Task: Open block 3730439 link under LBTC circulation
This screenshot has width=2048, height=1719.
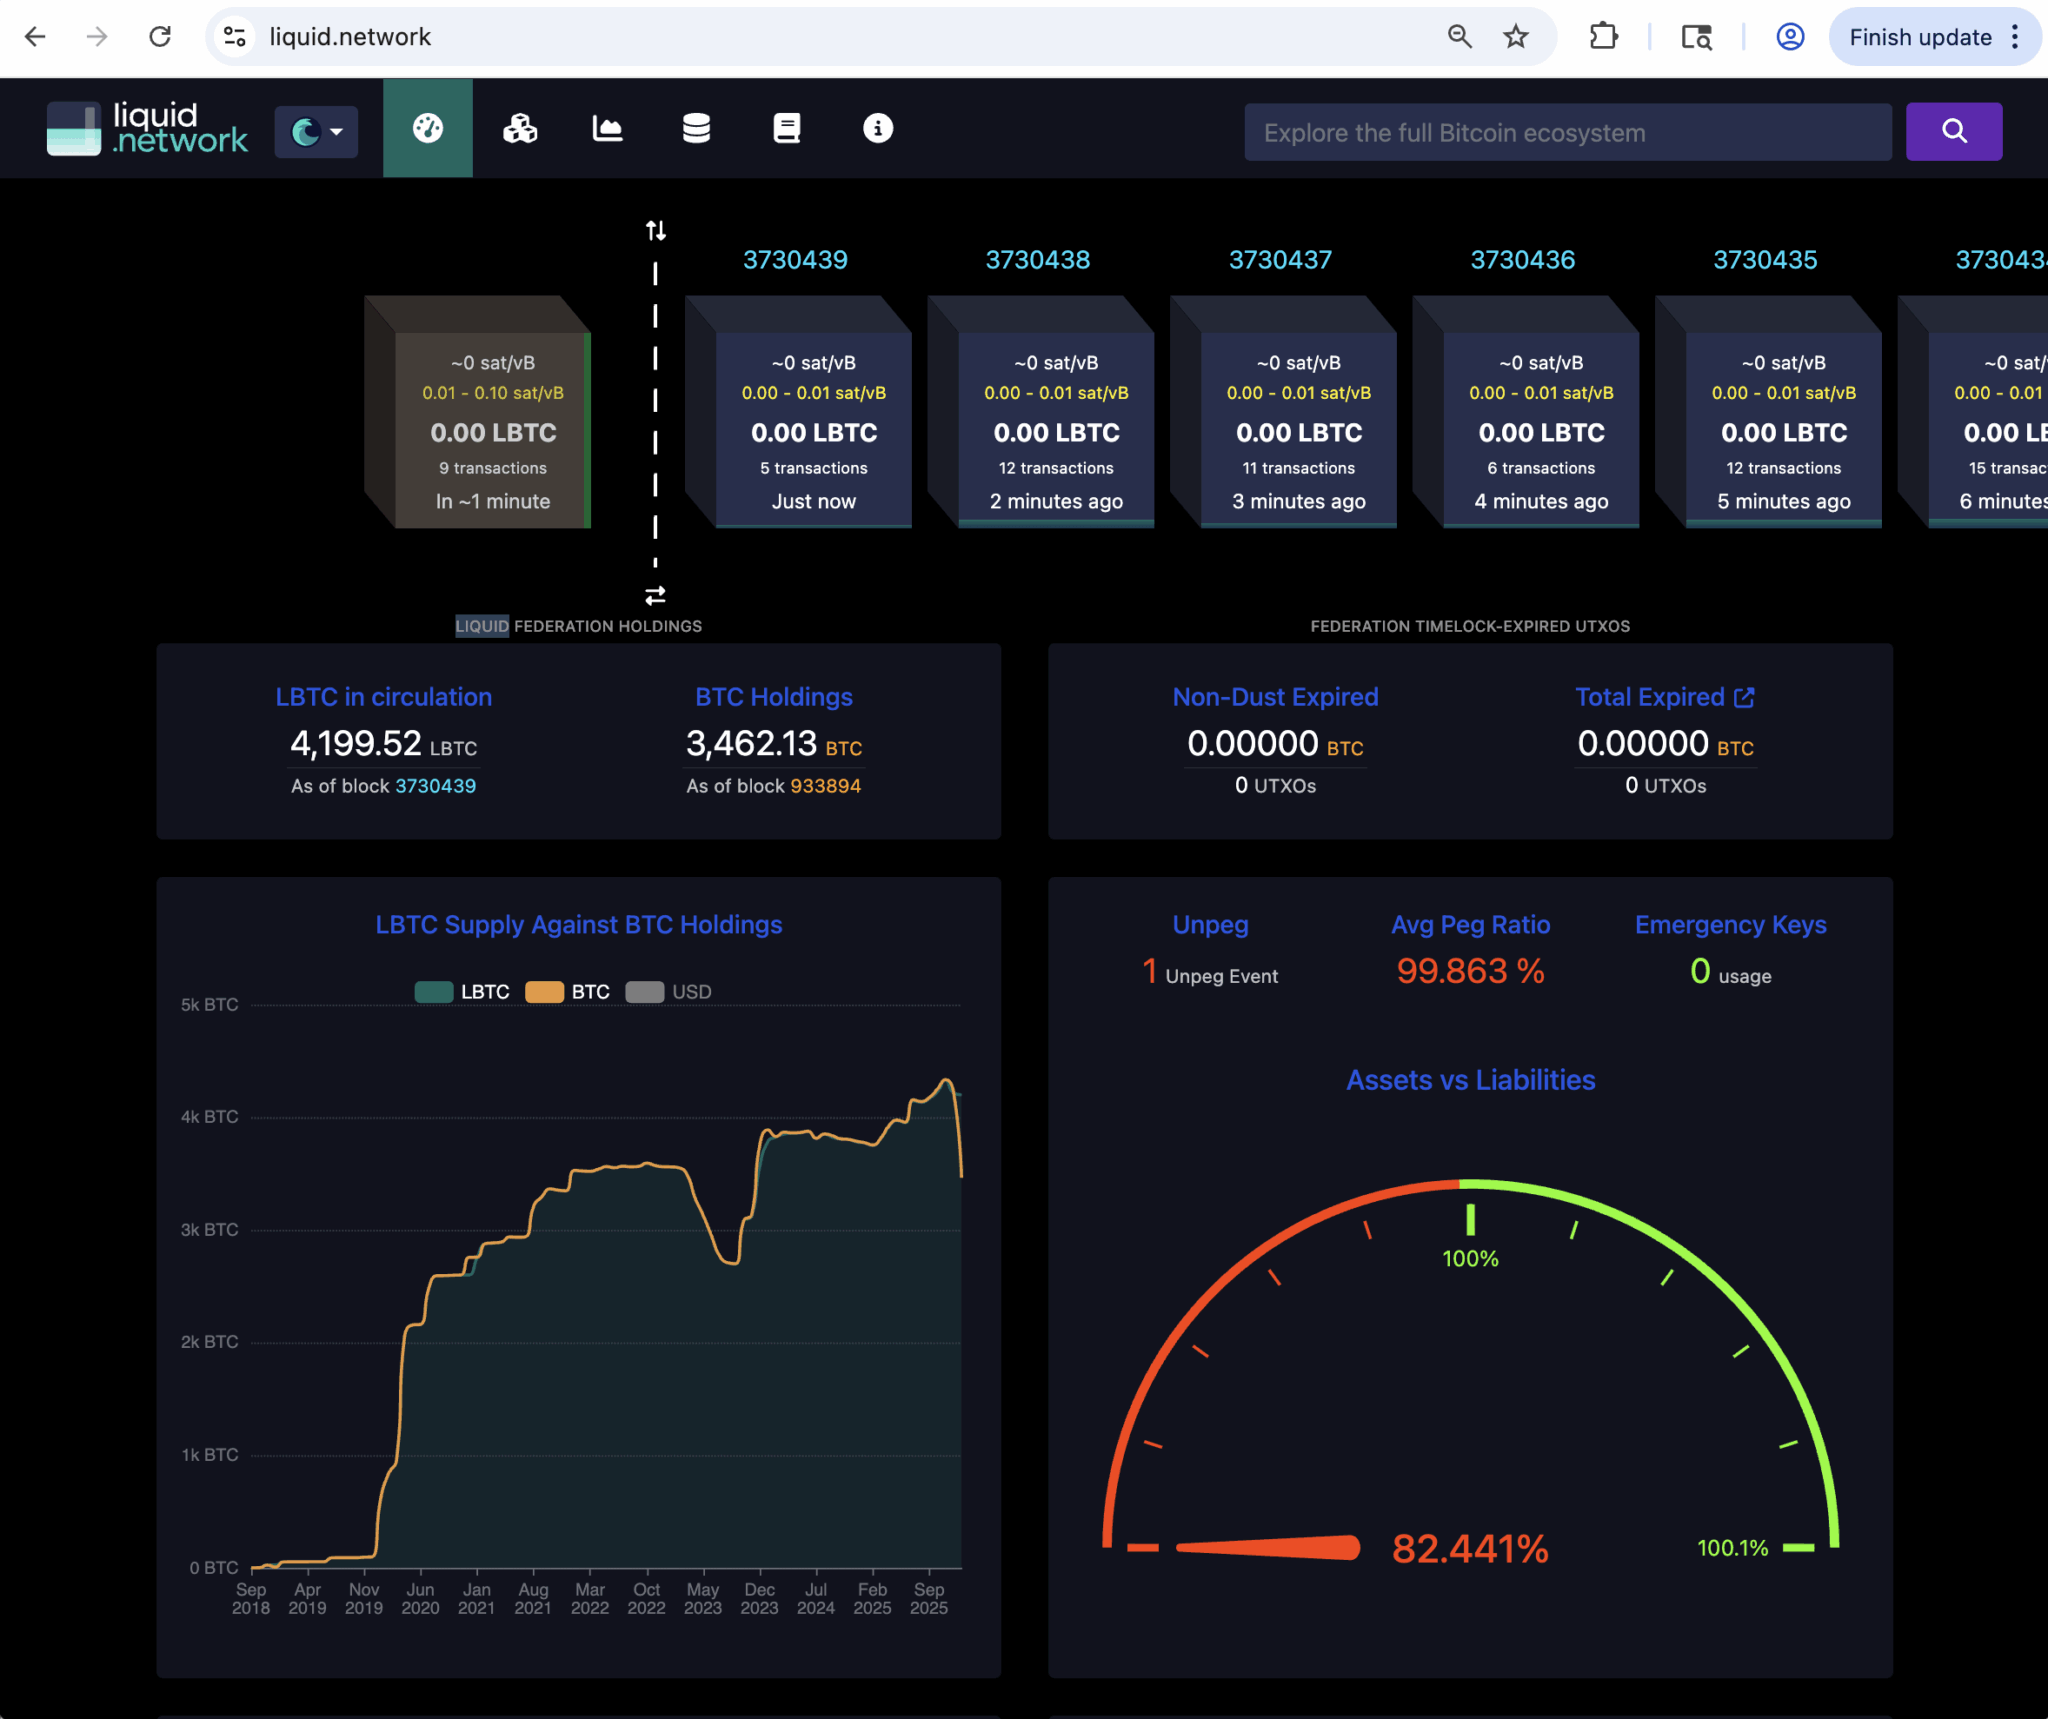Action: point(435,786)
